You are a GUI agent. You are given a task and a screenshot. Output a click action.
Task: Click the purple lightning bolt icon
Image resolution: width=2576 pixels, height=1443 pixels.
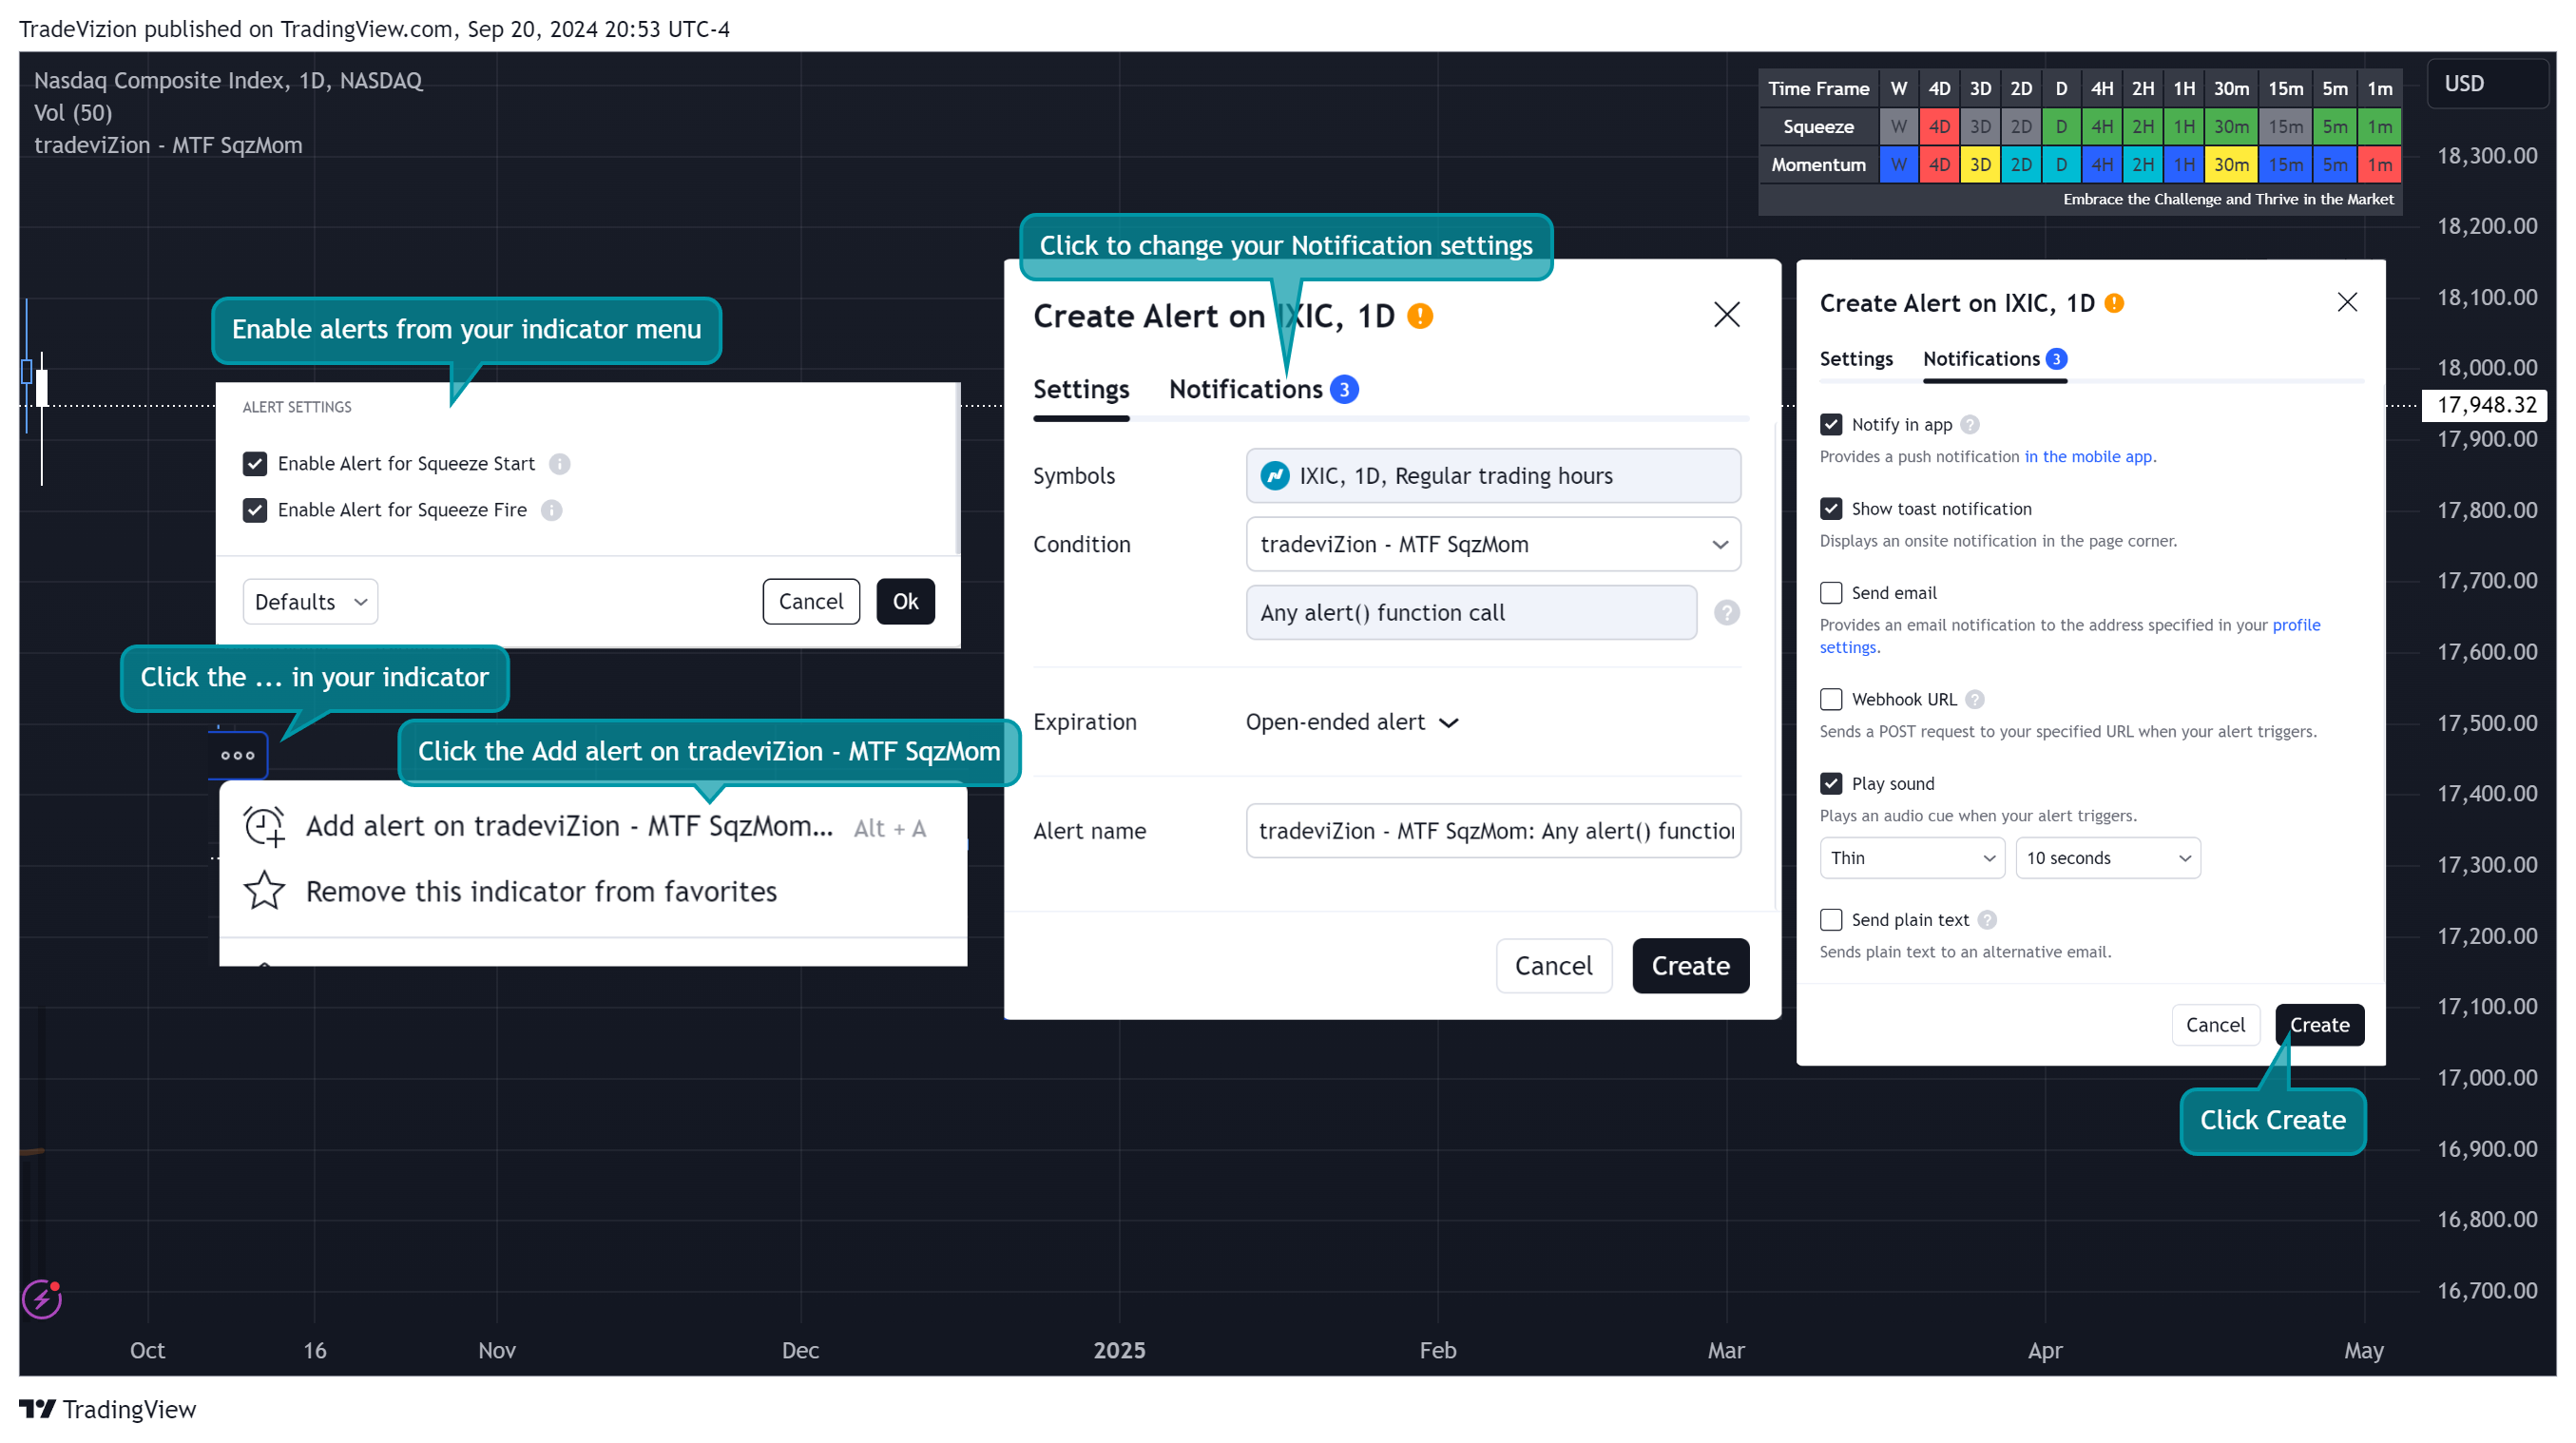[x=42, y=1299]
